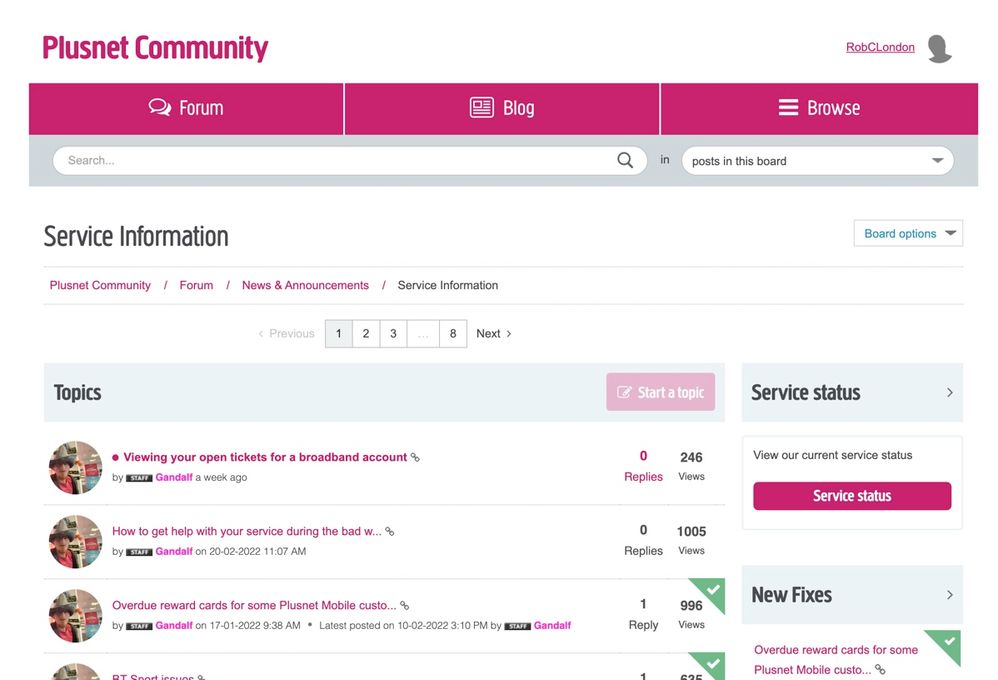Click the edit pencil icon in Start a topic
Viewport: 998px width, 680px height.
tap(624, 392)
